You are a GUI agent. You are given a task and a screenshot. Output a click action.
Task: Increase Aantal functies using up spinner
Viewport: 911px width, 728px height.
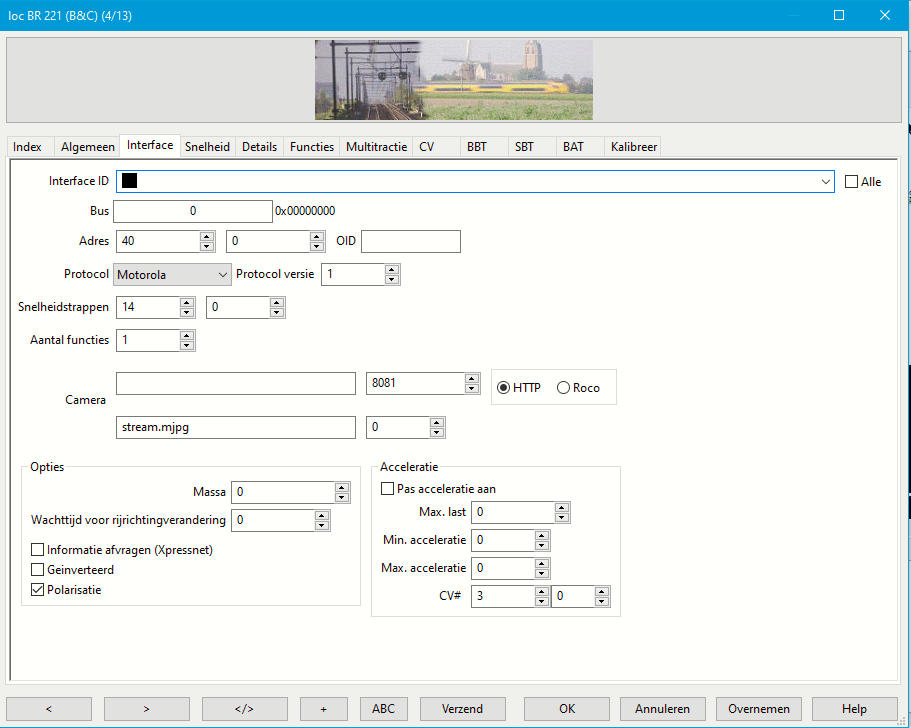(x=187, y=336)
